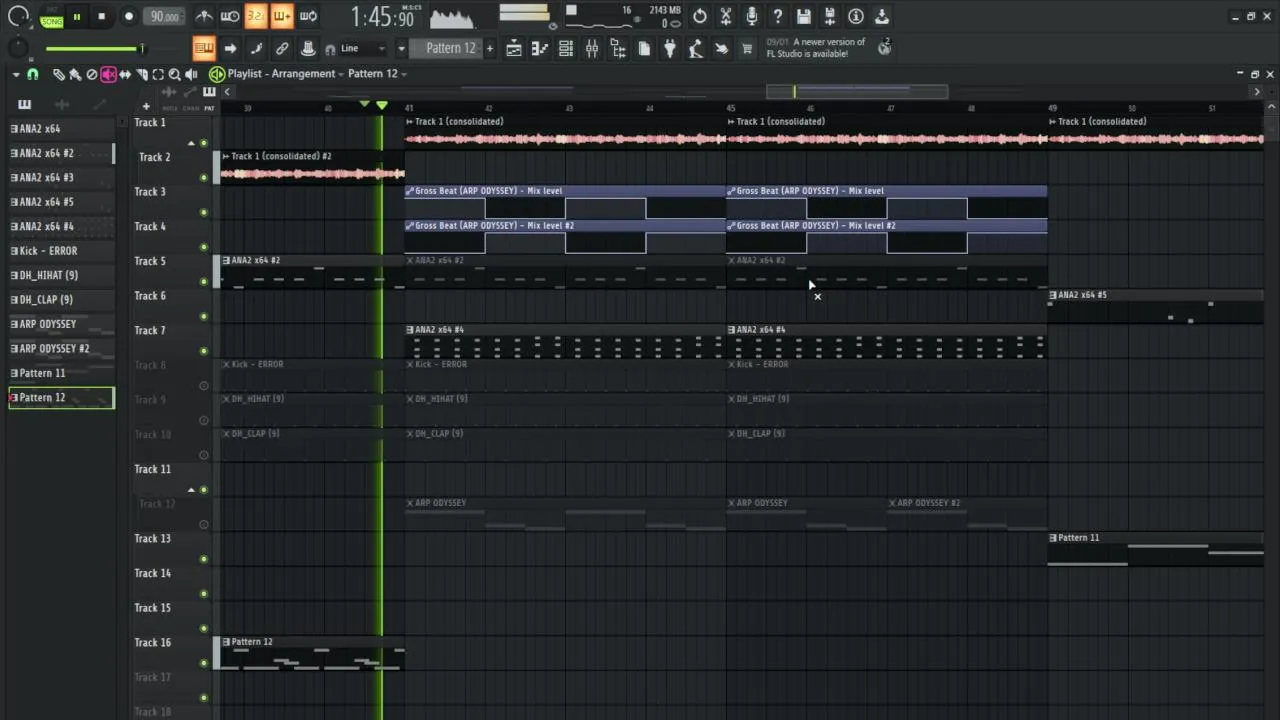Screen dimensions: 1280x720
Task: Stop playback
Action: tap(101, 16)
